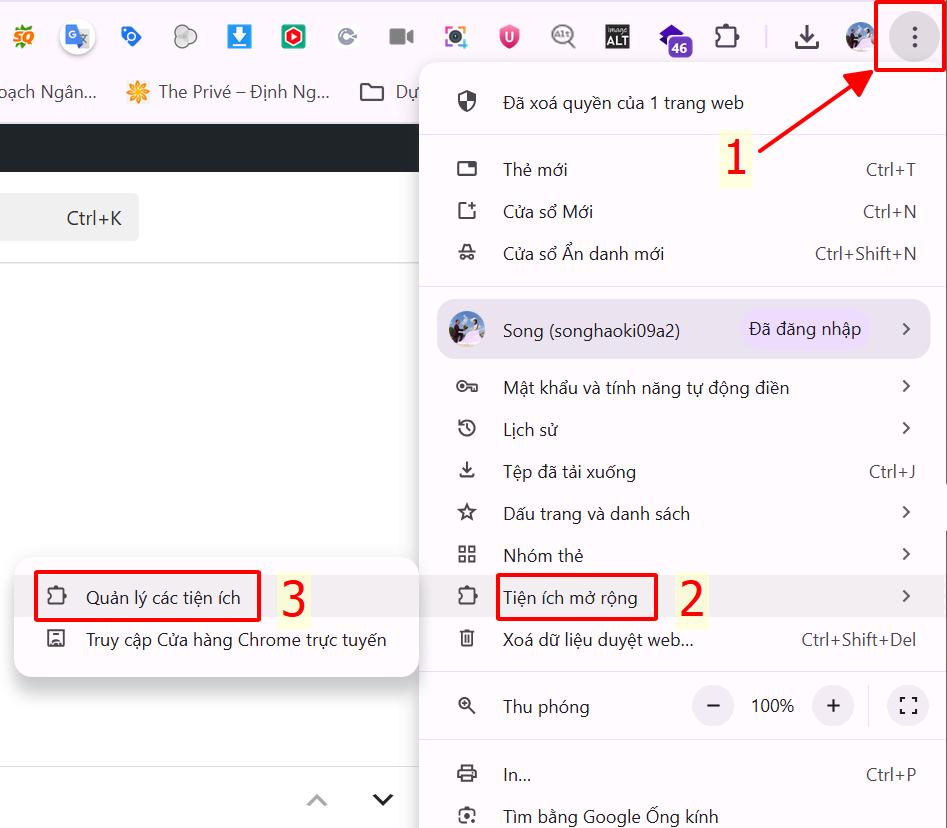Increase zoom with the plus button
The image size is (947, 828).
(833, 705)
